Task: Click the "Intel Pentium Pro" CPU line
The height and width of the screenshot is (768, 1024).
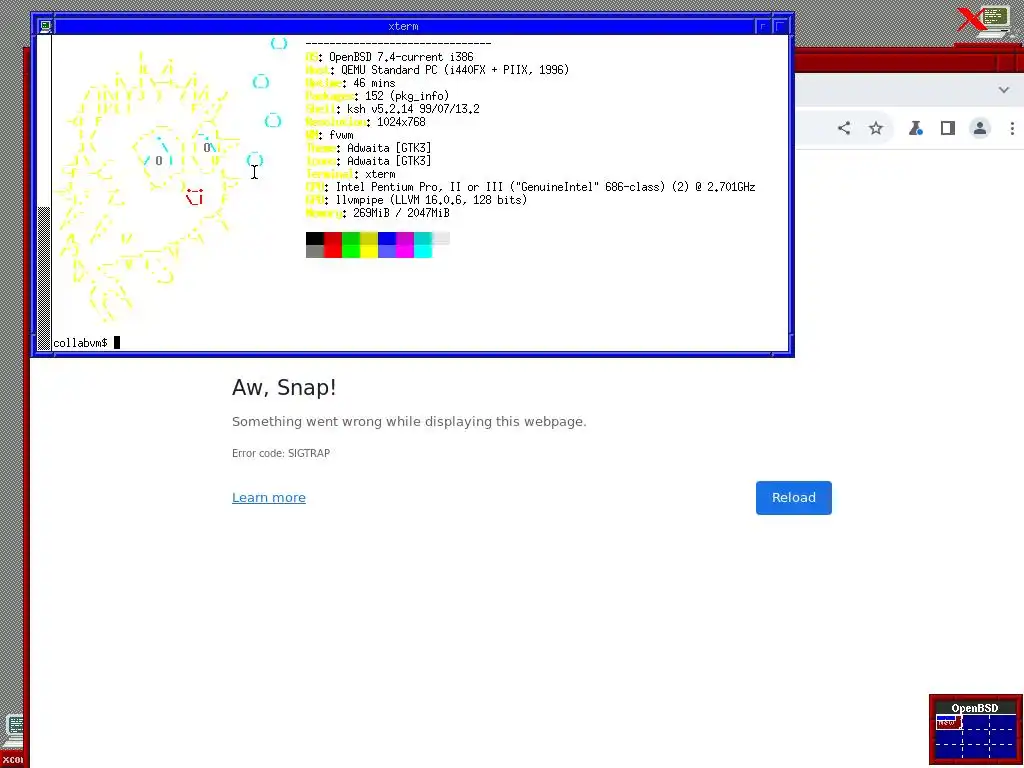Action: [545, 187]
